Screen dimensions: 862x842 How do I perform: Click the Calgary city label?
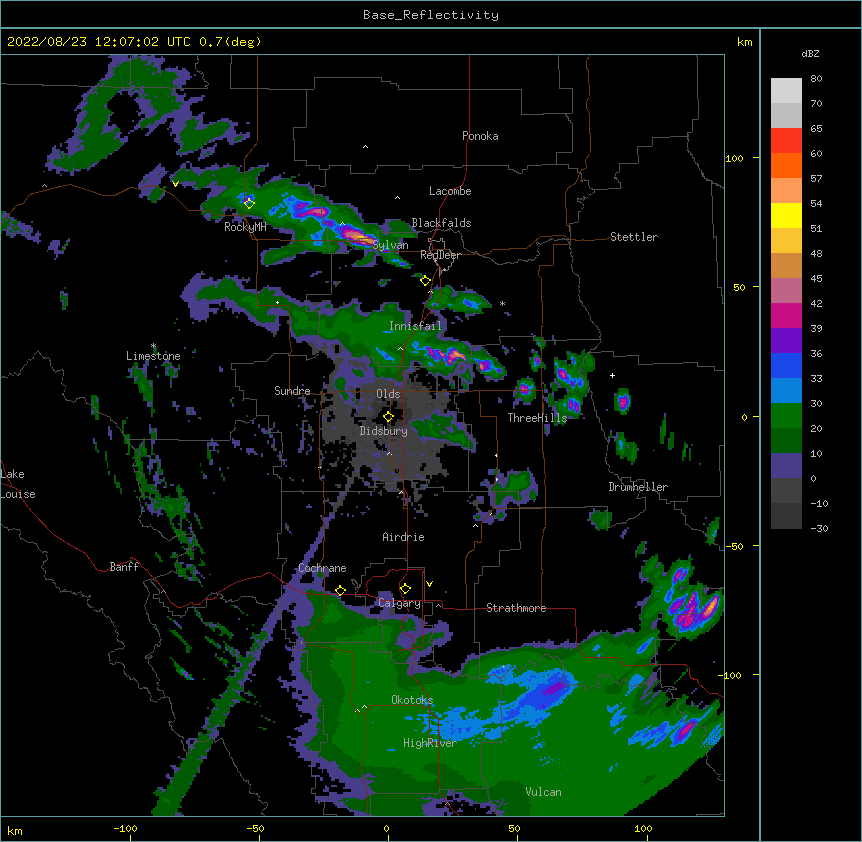(x=400, y=603)
